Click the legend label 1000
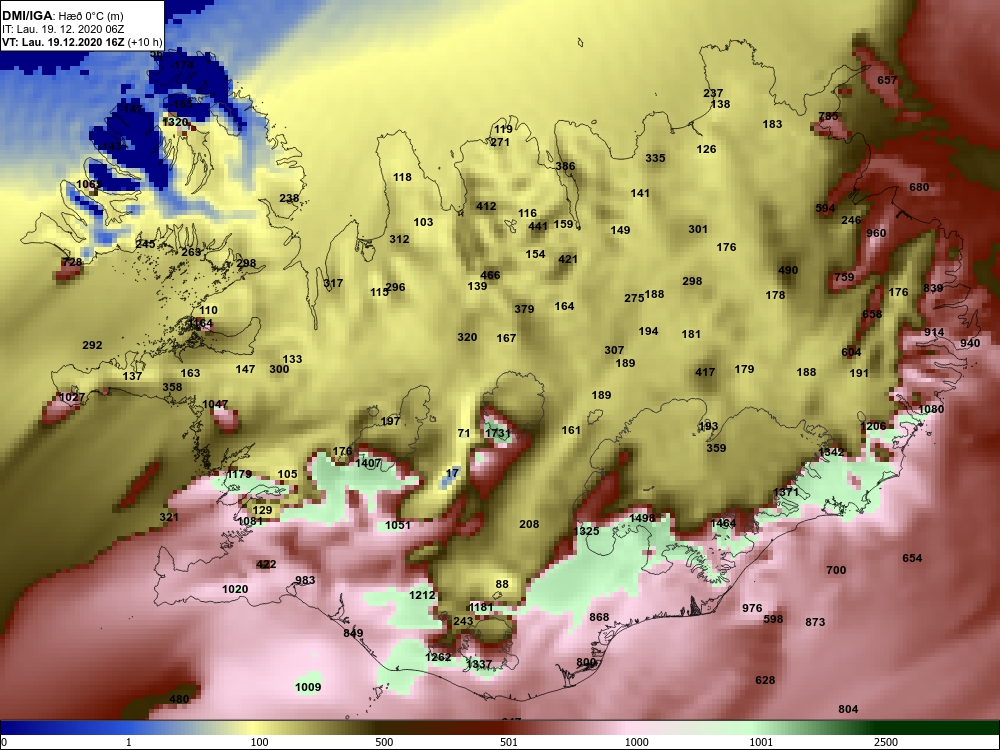The width and height of the screenshot is (1000, 750). point(636,742)
